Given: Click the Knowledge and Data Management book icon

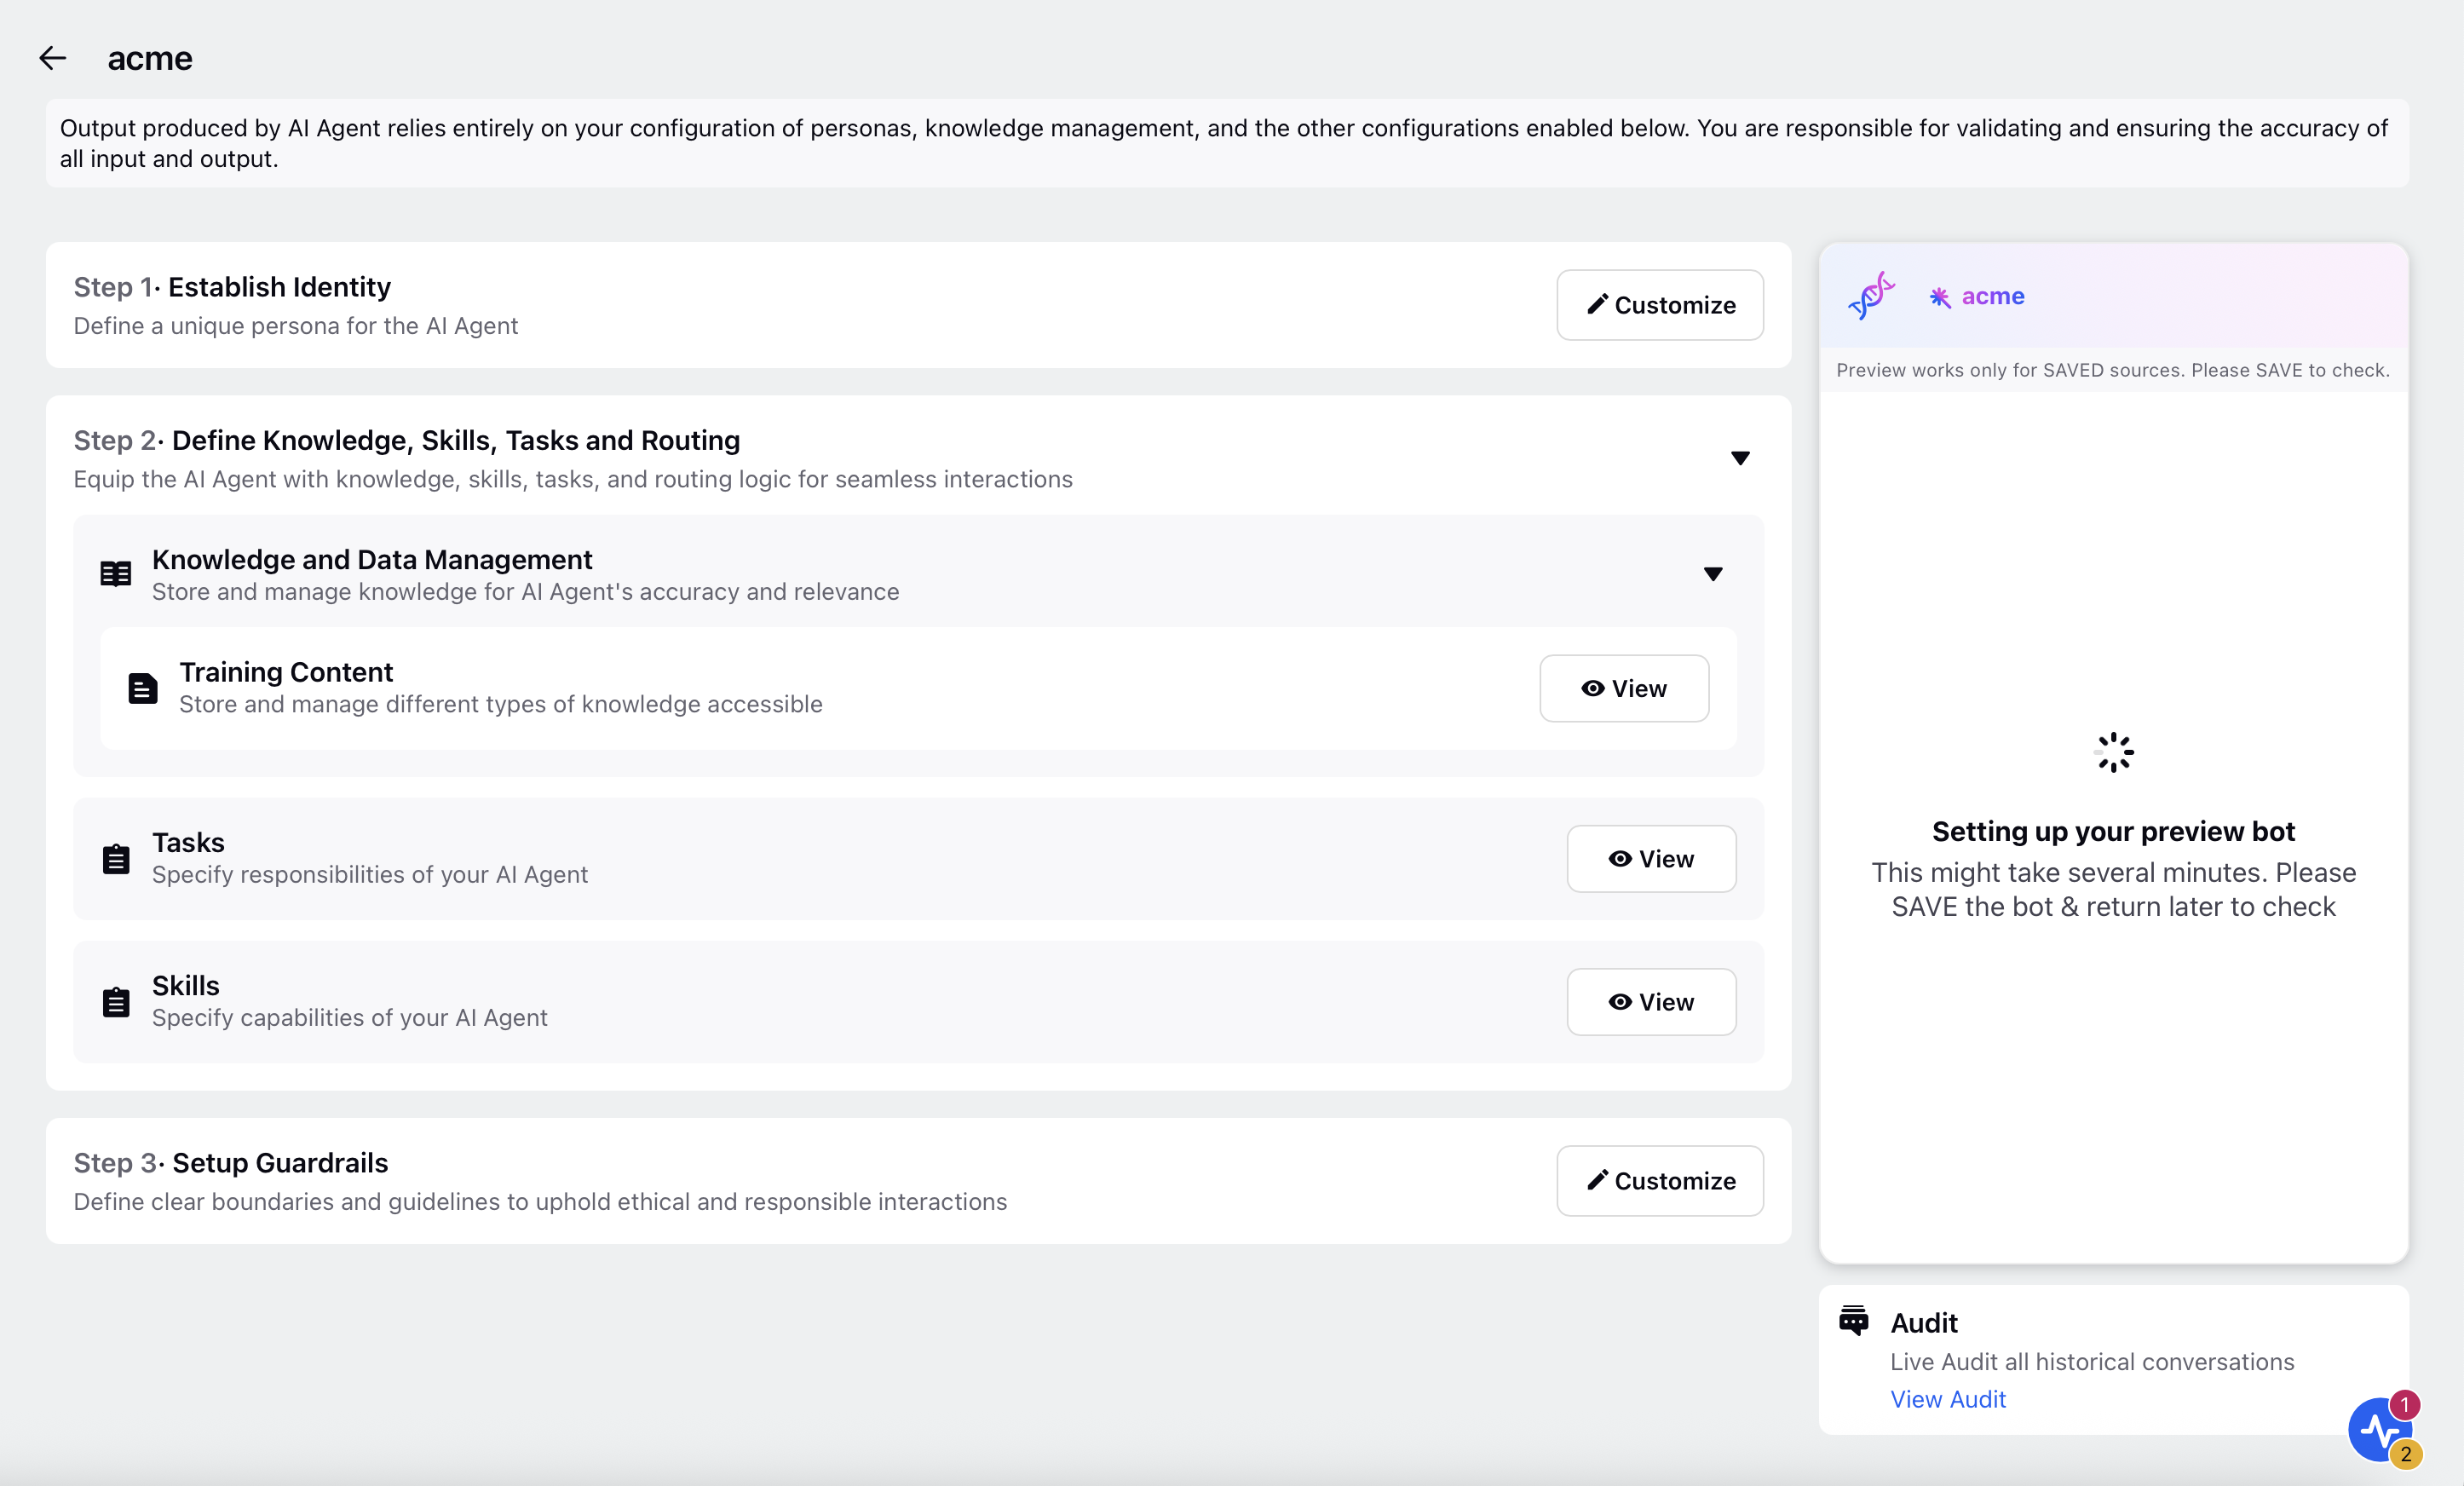Looking at the screenshot, I should pyautogui.click(x=116, y=574).
